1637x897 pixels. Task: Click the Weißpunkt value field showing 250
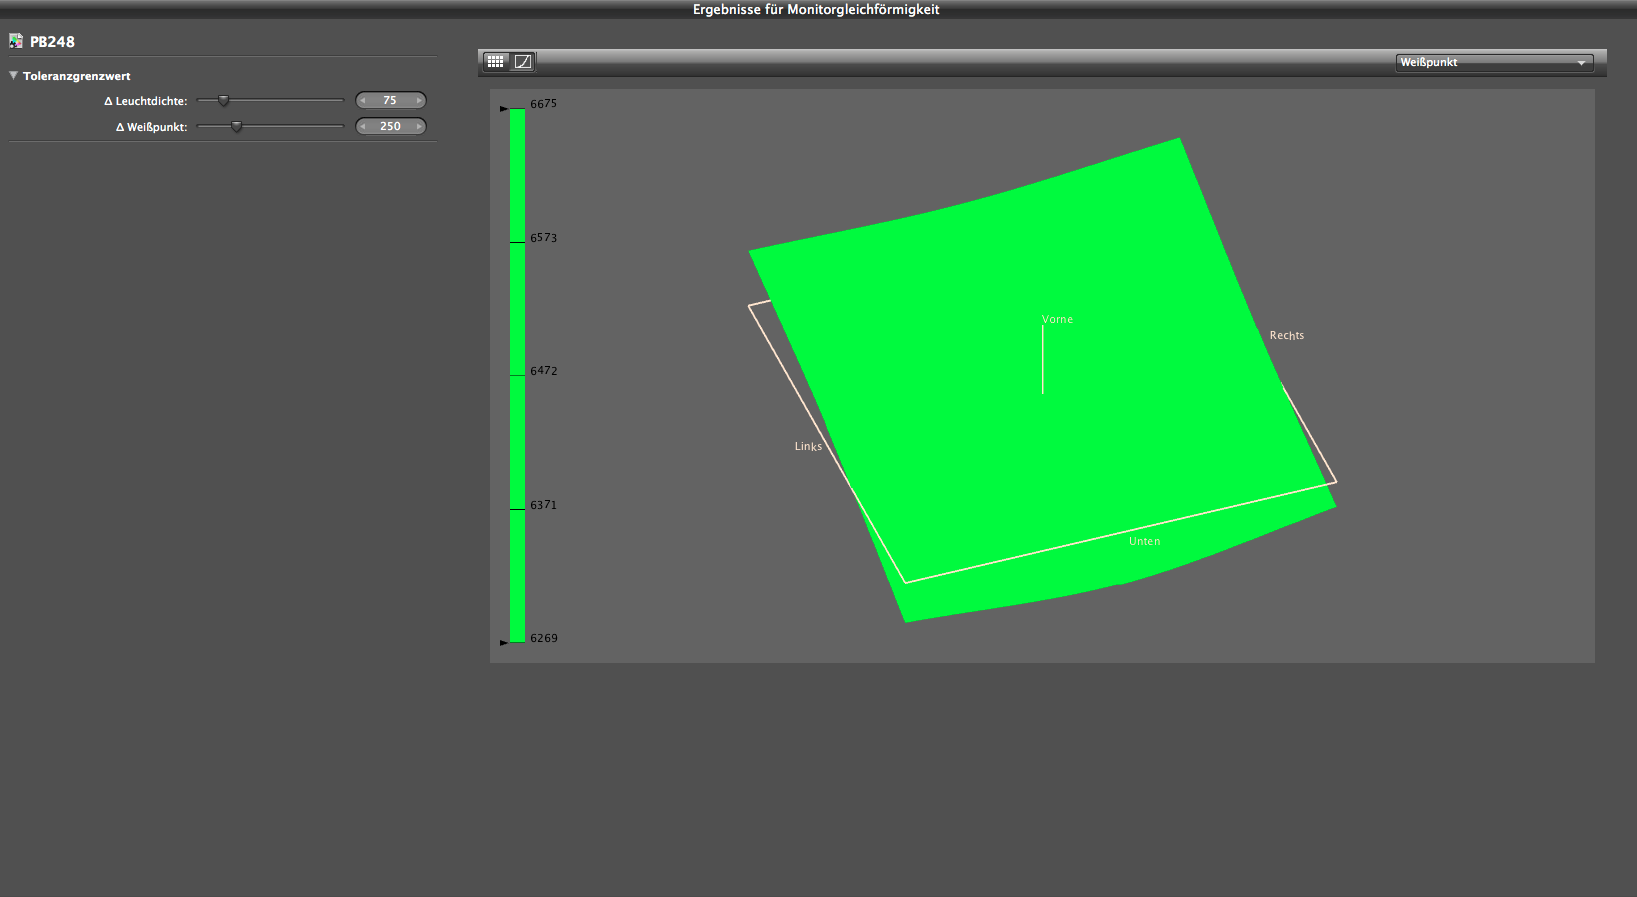(x=390, y=127)
